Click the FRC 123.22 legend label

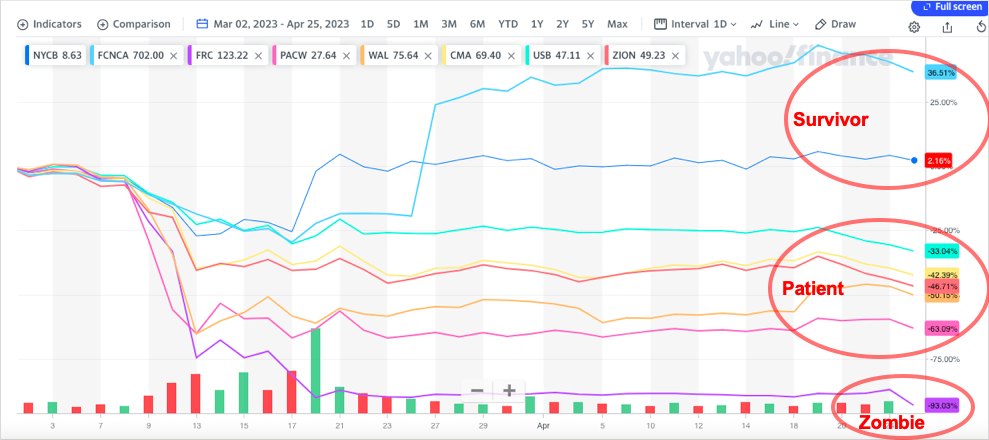222,55
